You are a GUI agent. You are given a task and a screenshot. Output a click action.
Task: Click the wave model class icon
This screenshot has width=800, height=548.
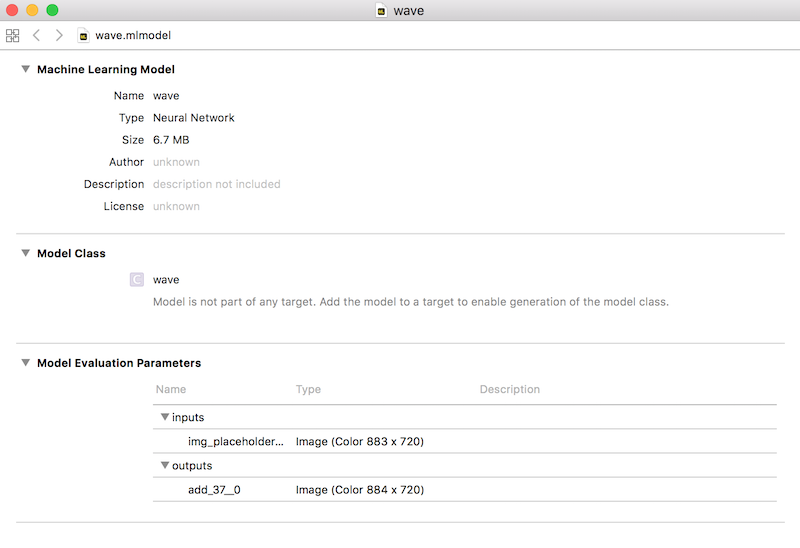[137, 280]
